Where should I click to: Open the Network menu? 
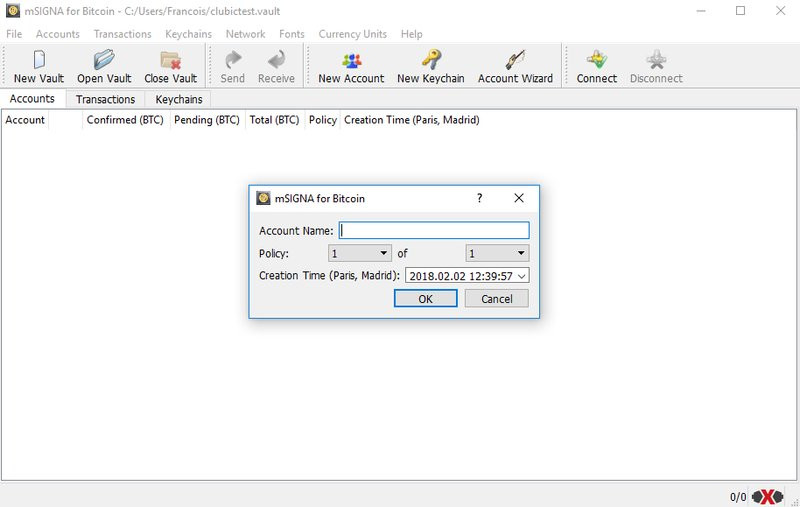pyautogui.click(x=245, y=34)
